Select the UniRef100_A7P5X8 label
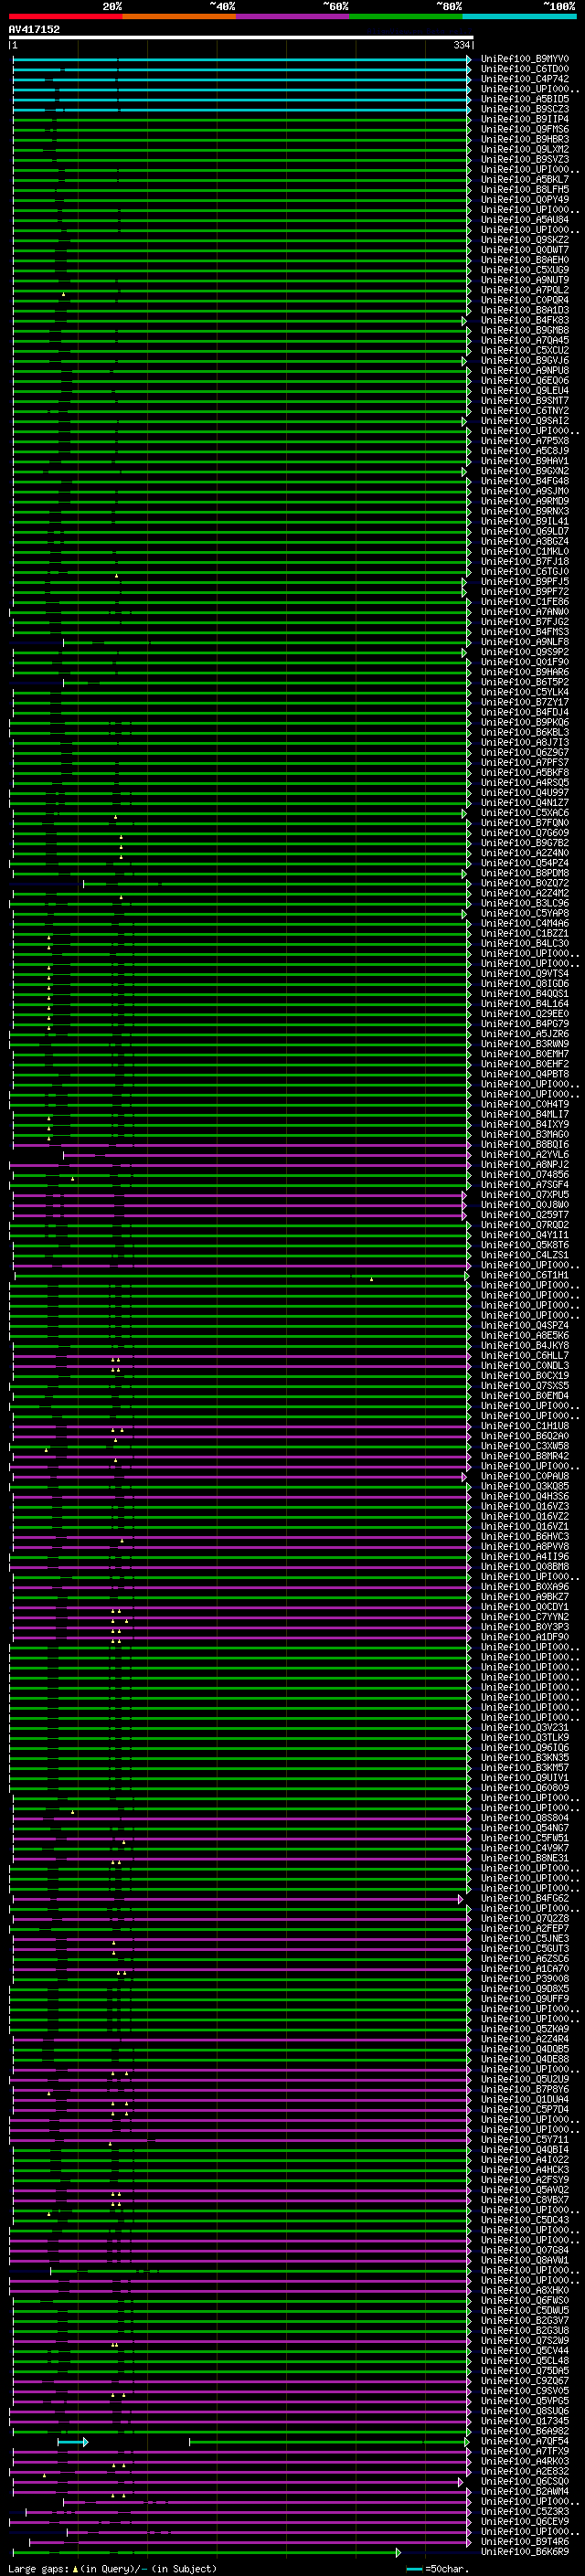This screenshot has height=2576, width=585. 525,441
